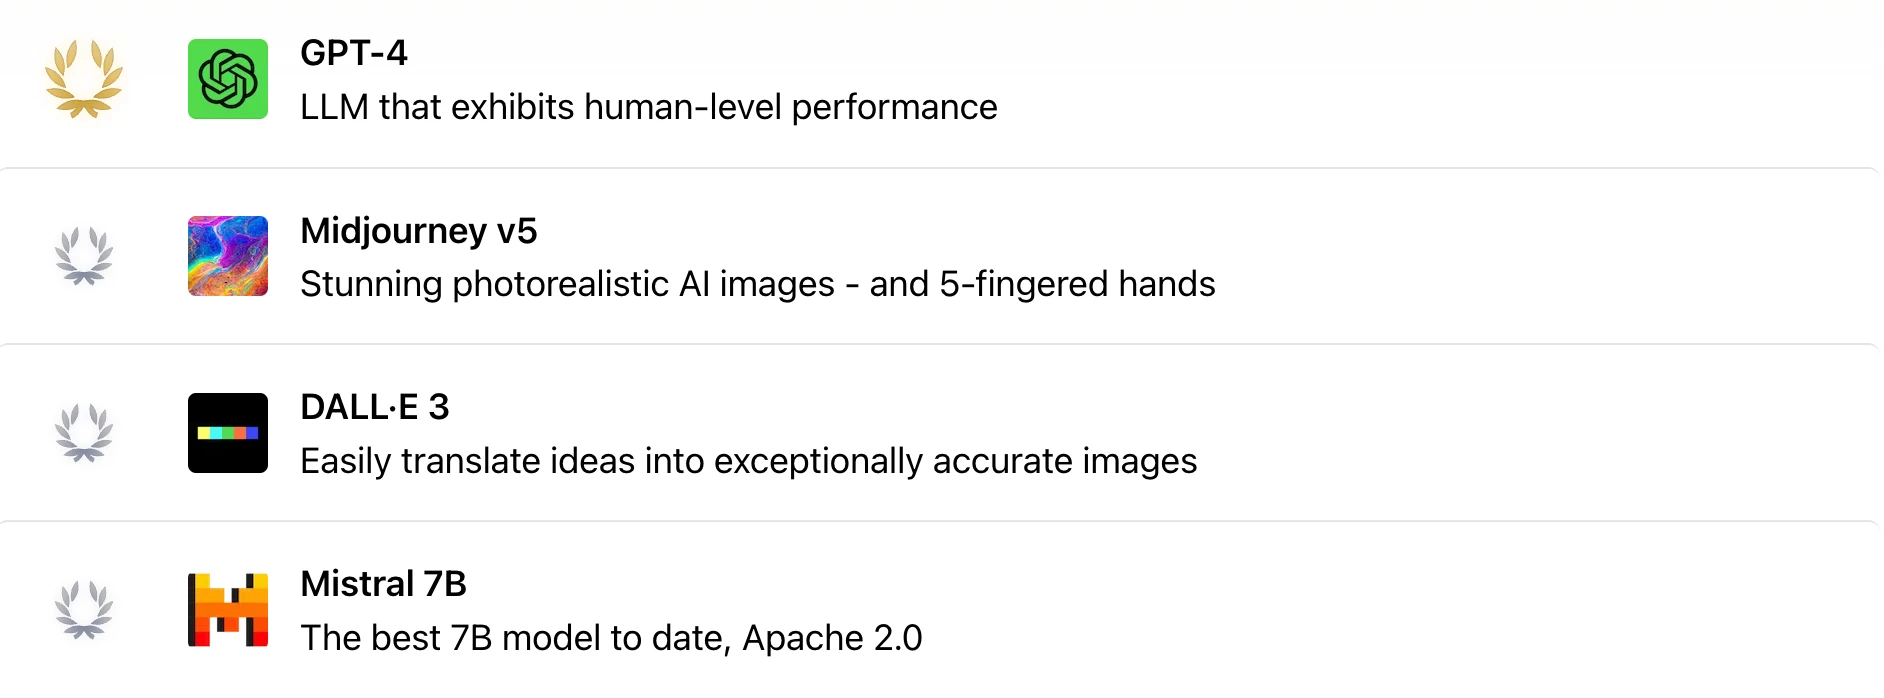The height and width of the screenshot is (698, 1884).
Task: Open the DALL·E 3 title link
Action: [x=375, y=407]
